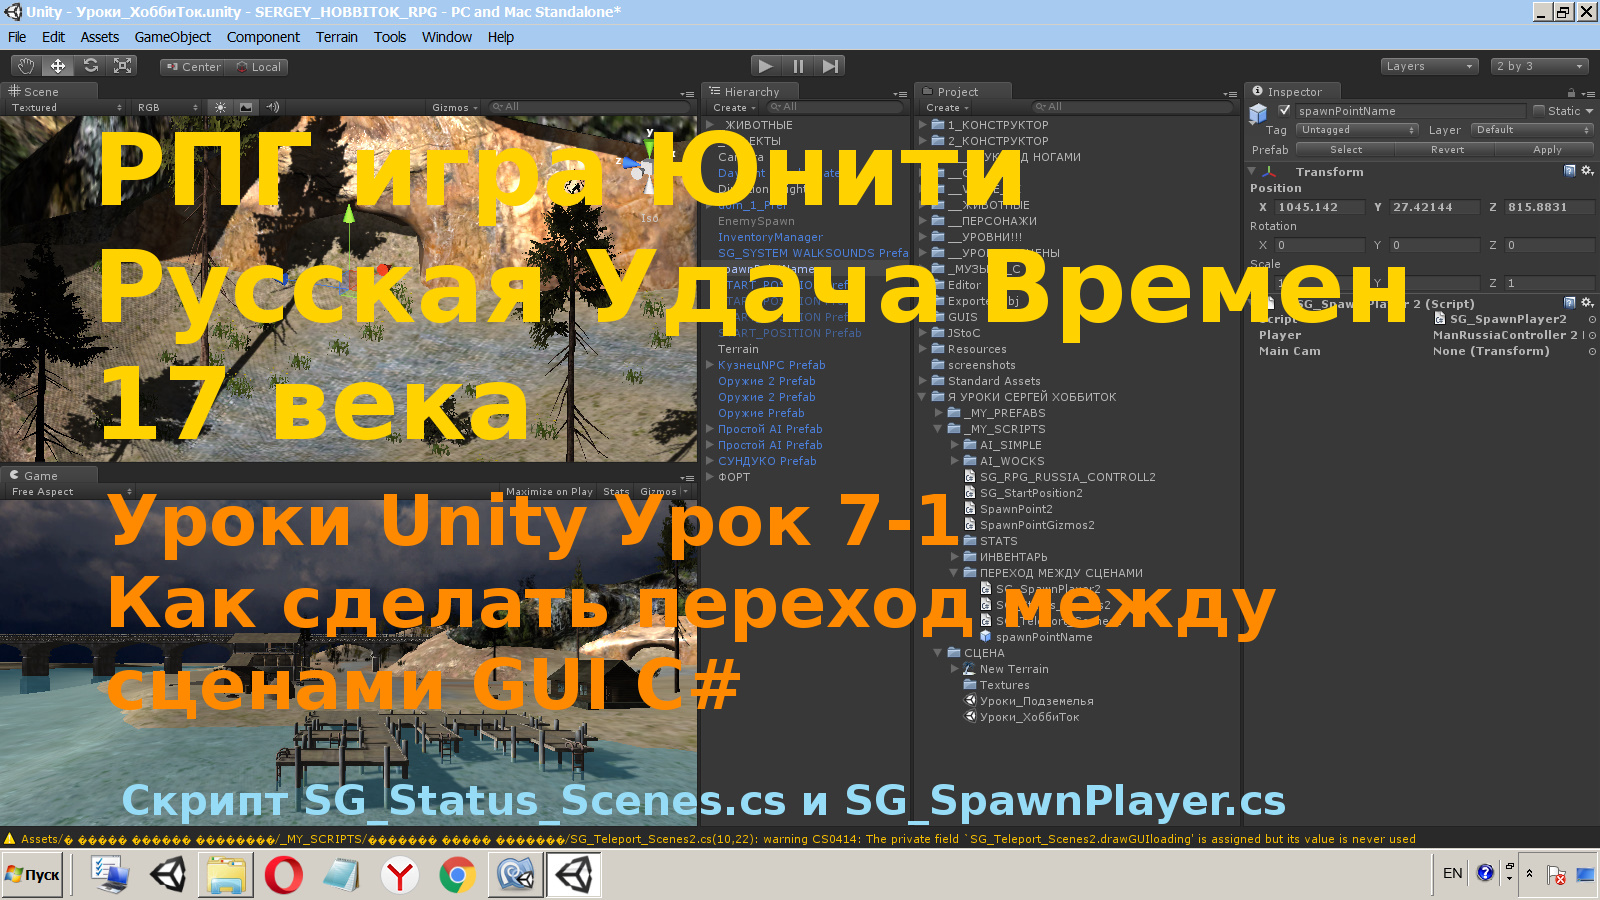Click the Prefab Revert button
This screenshot has height=900, width=1600.
[1446, 149]
